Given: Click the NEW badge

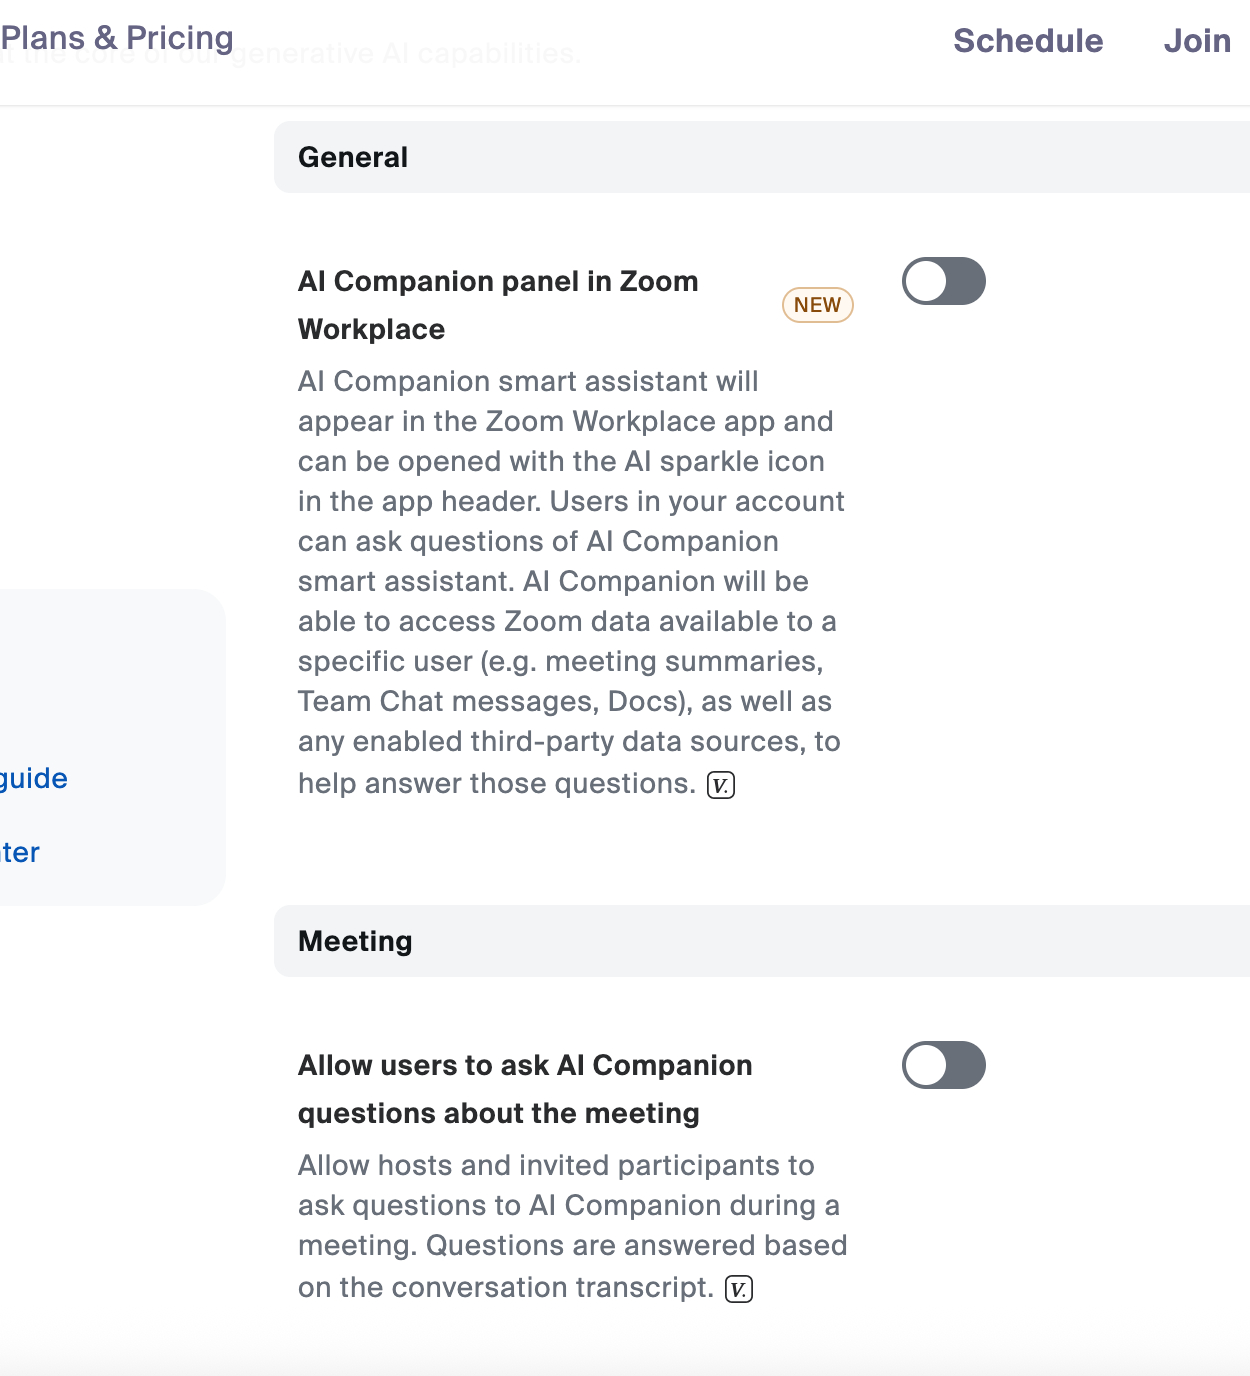Looking at the screenshot, I should 817,305.
